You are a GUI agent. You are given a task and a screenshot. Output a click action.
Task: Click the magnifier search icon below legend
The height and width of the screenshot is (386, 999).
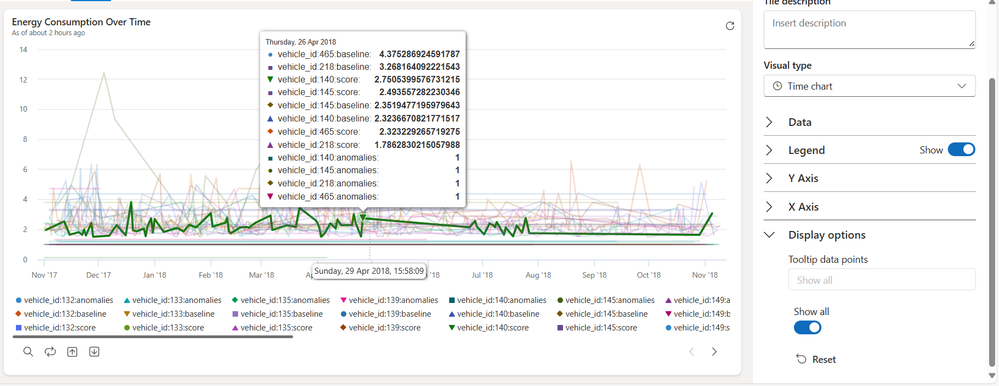pos(28,352)
